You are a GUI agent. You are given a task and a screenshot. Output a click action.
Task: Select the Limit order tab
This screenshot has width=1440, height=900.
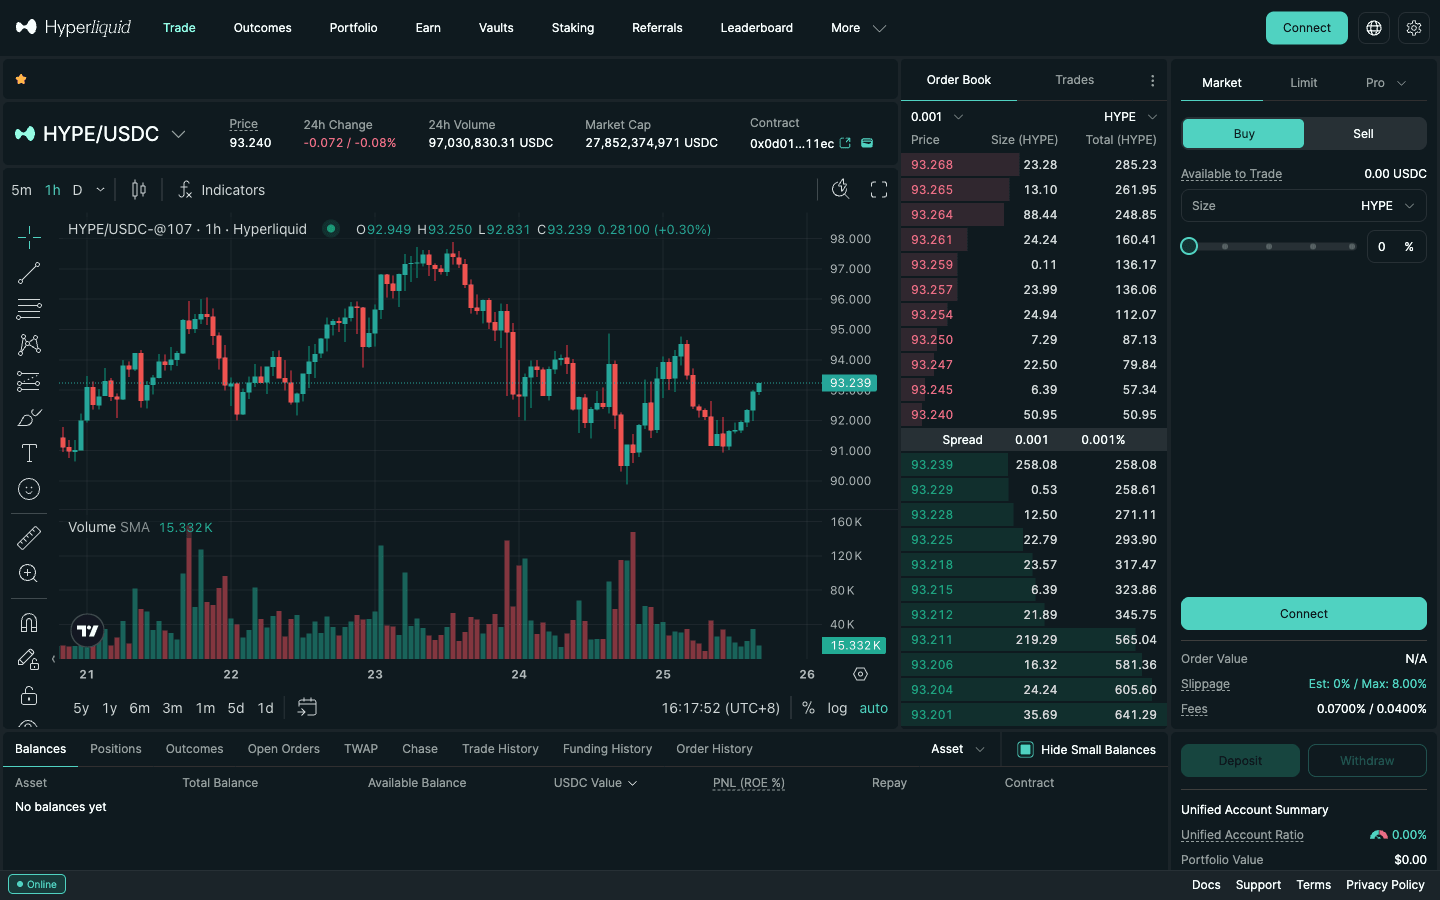click(1303, 83)
